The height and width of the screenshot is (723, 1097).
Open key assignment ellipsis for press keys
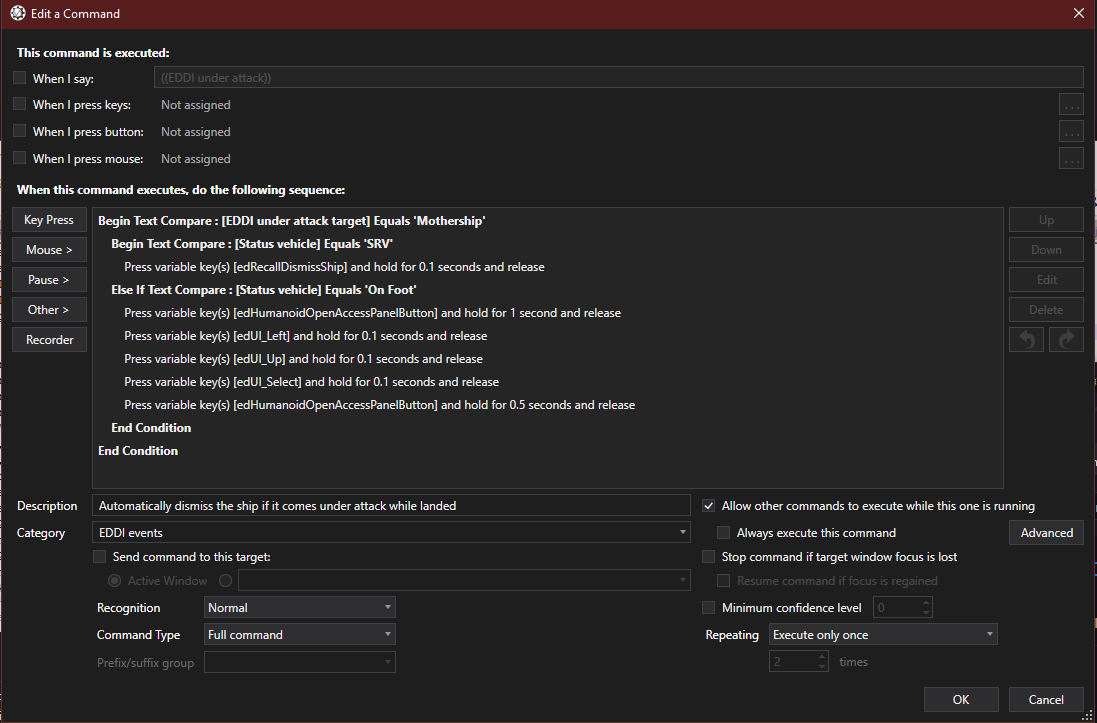(x=1071, y=105)
